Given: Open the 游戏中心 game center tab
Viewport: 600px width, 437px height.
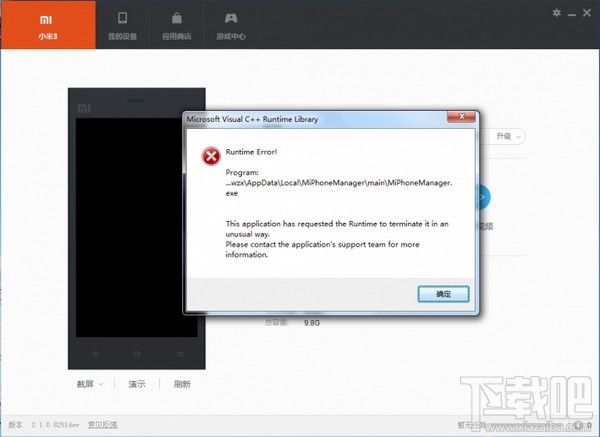Looking at the screenshot, I should coord(231,26).
